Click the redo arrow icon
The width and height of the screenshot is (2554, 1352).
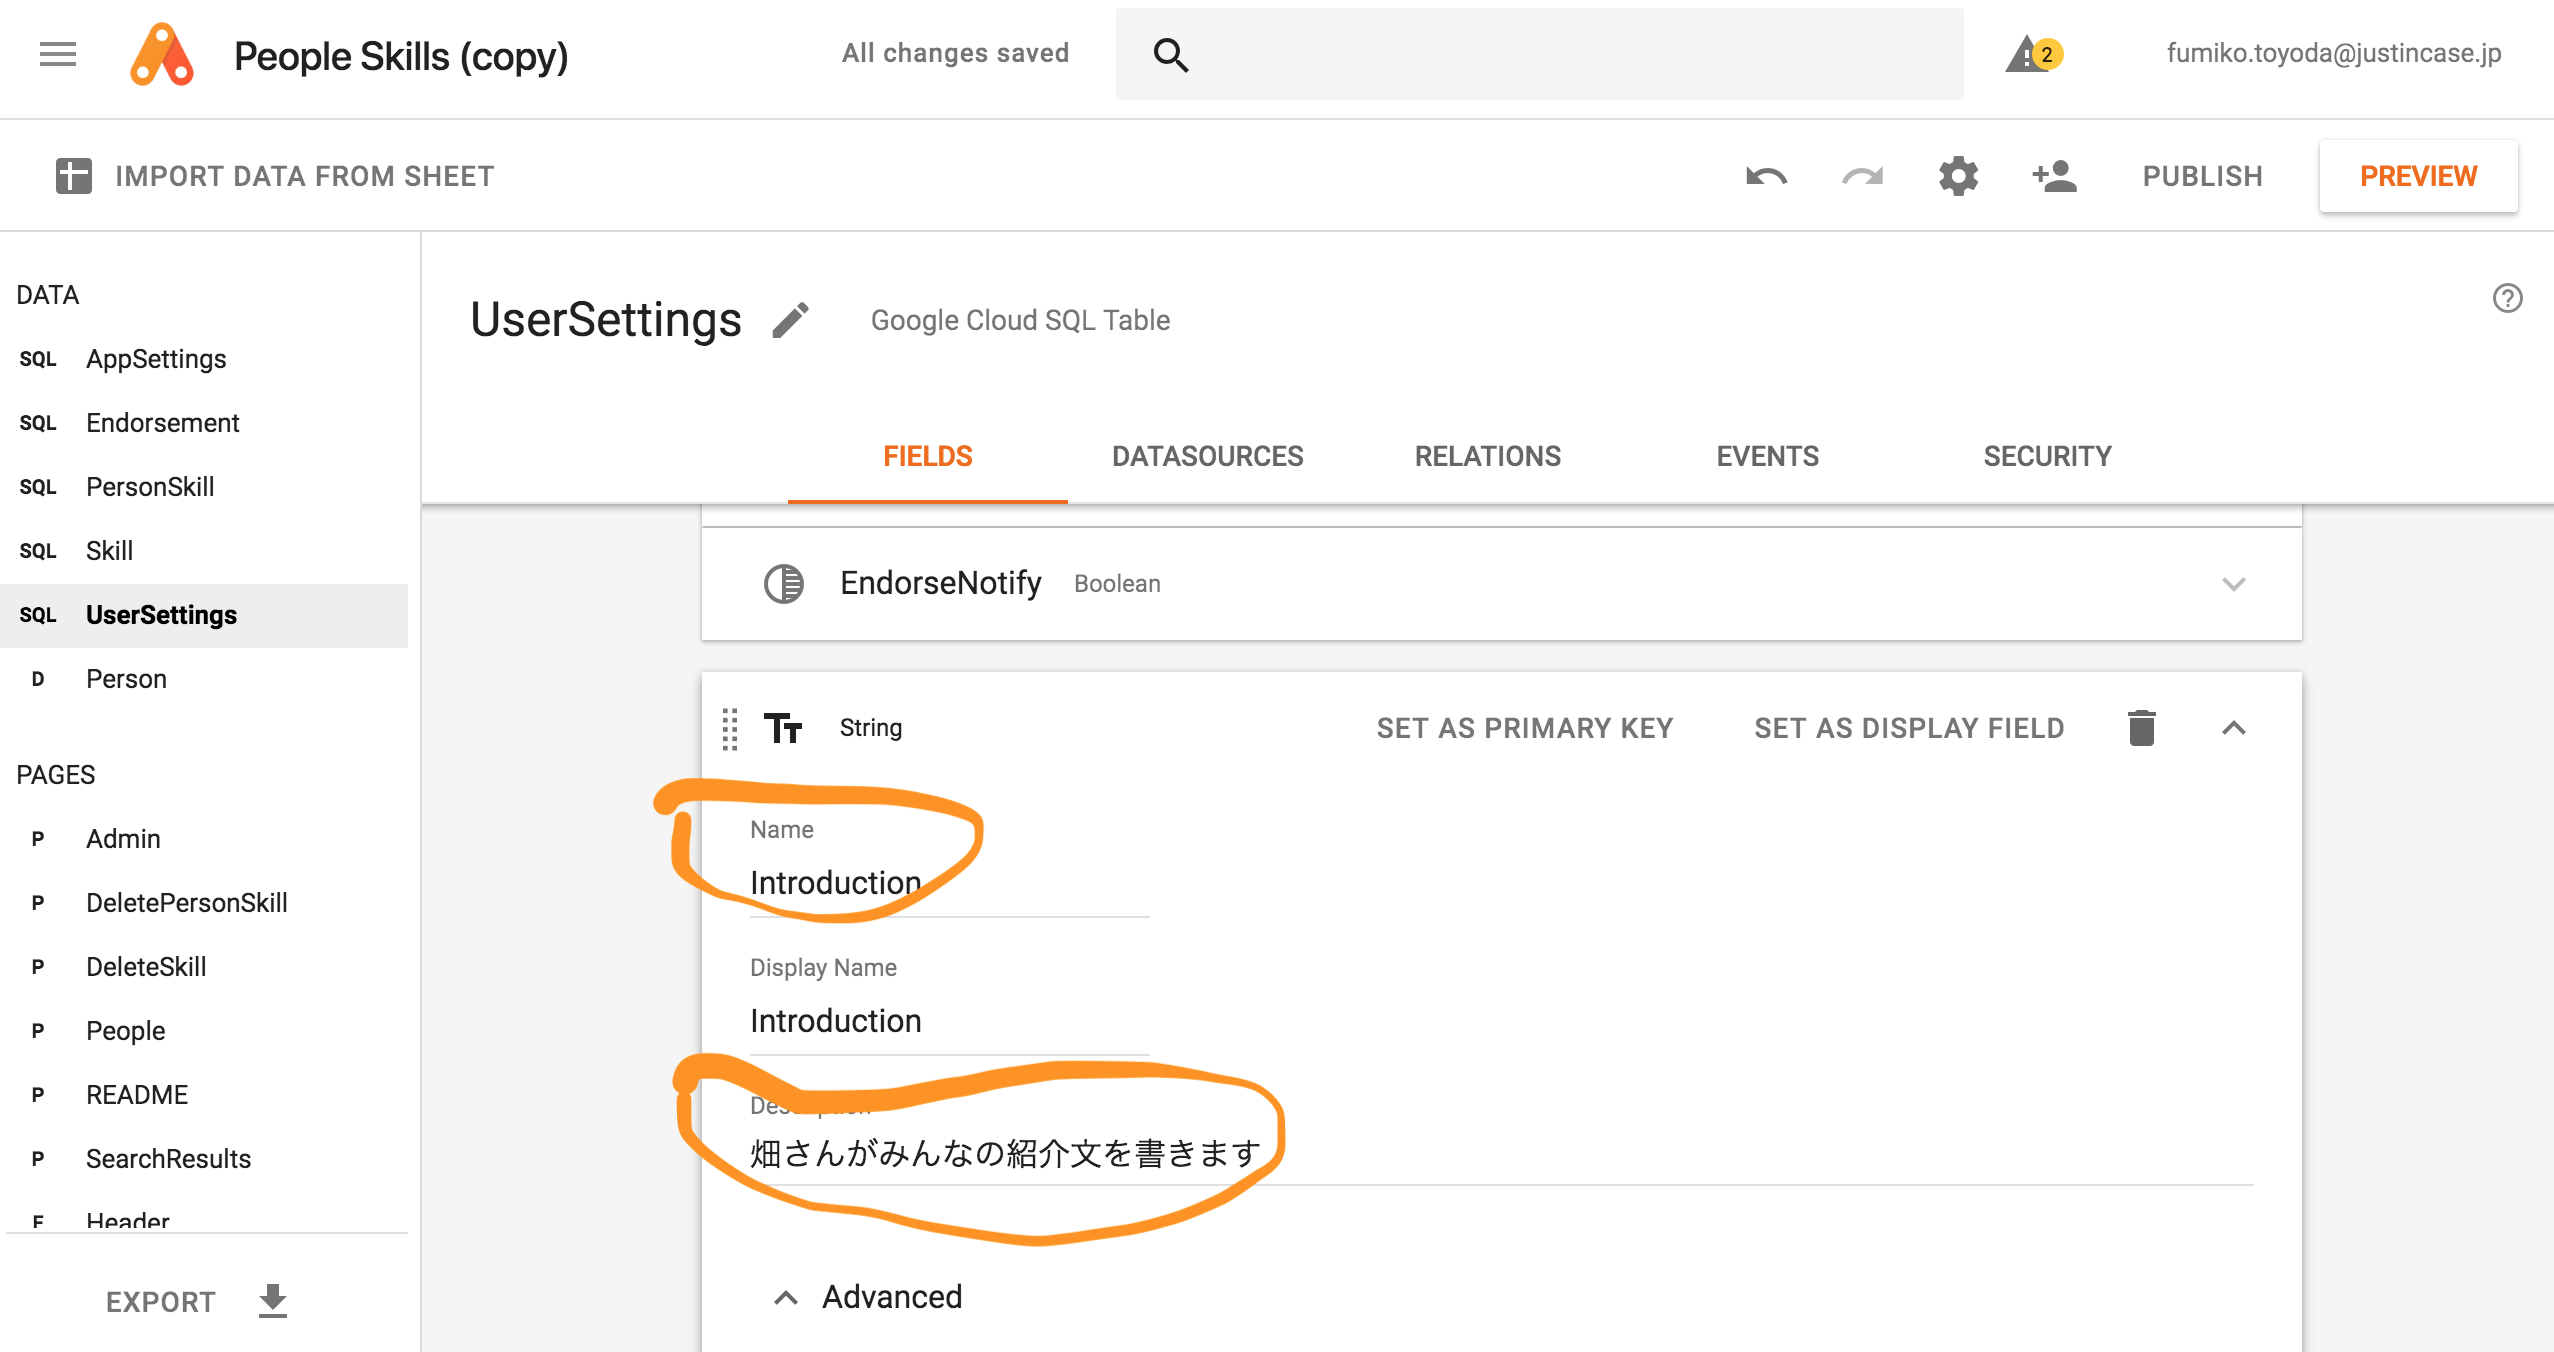[1861, 177]
